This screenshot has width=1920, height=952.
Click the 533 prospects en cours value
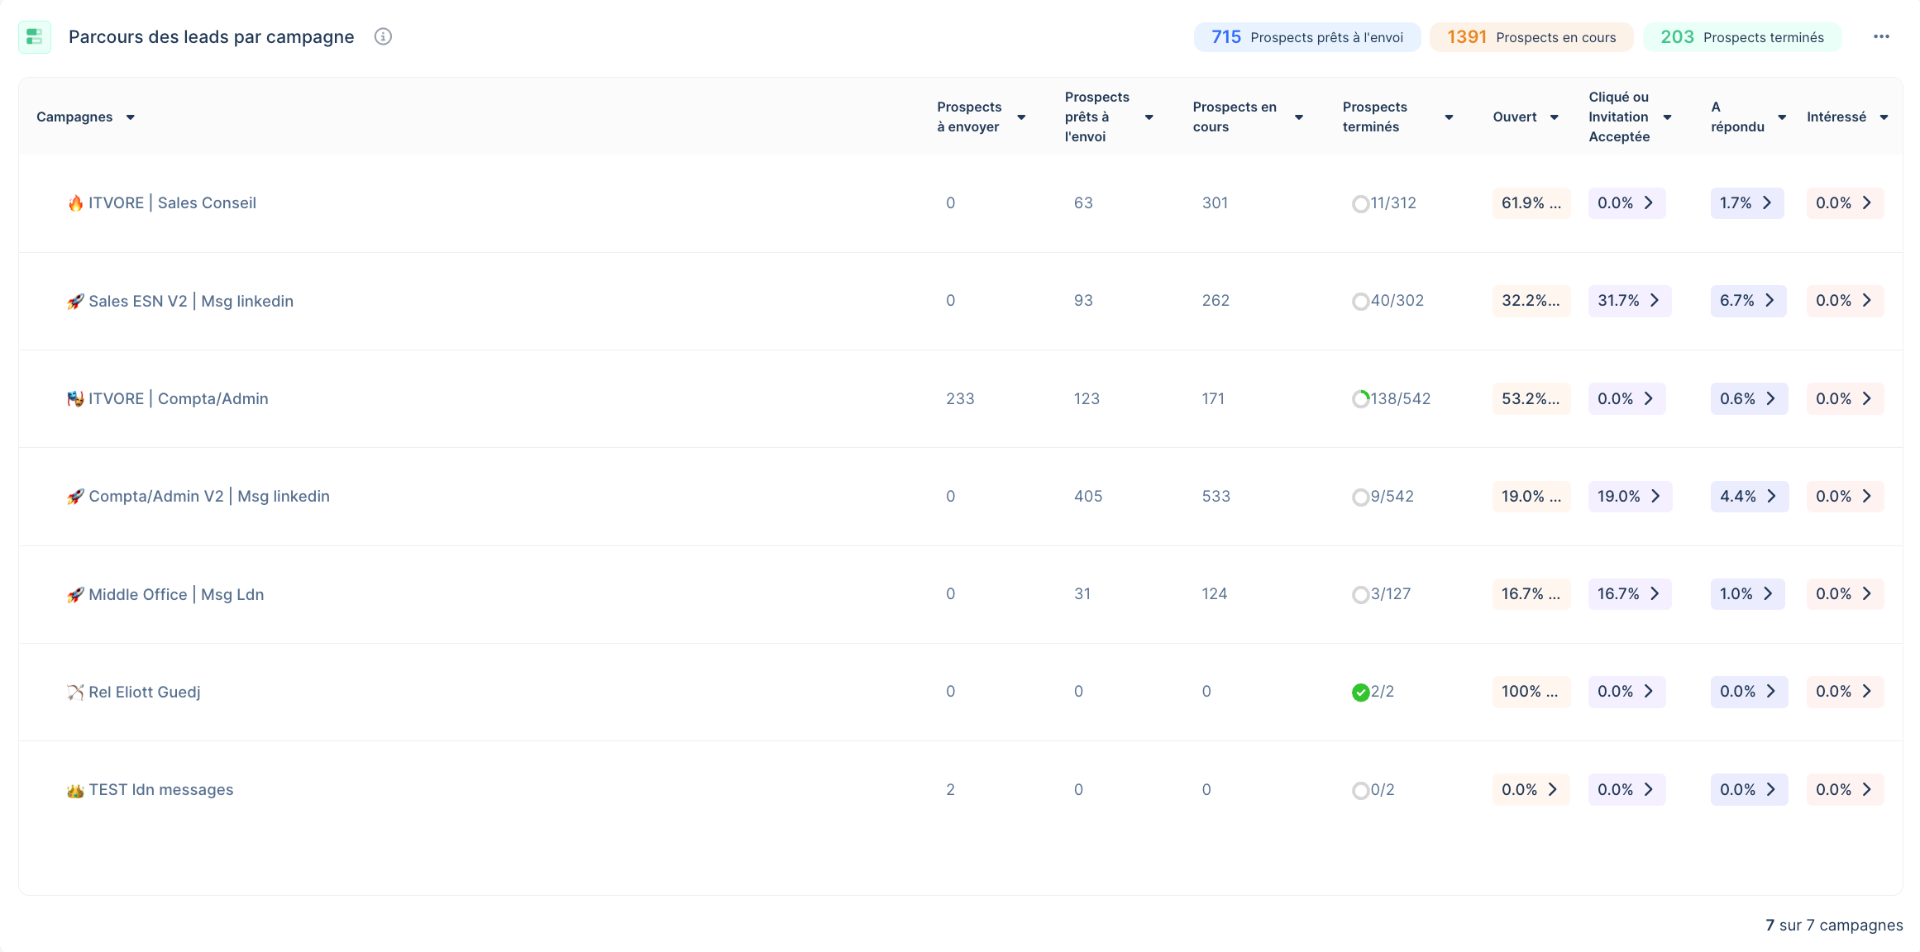pos(1216,497)
